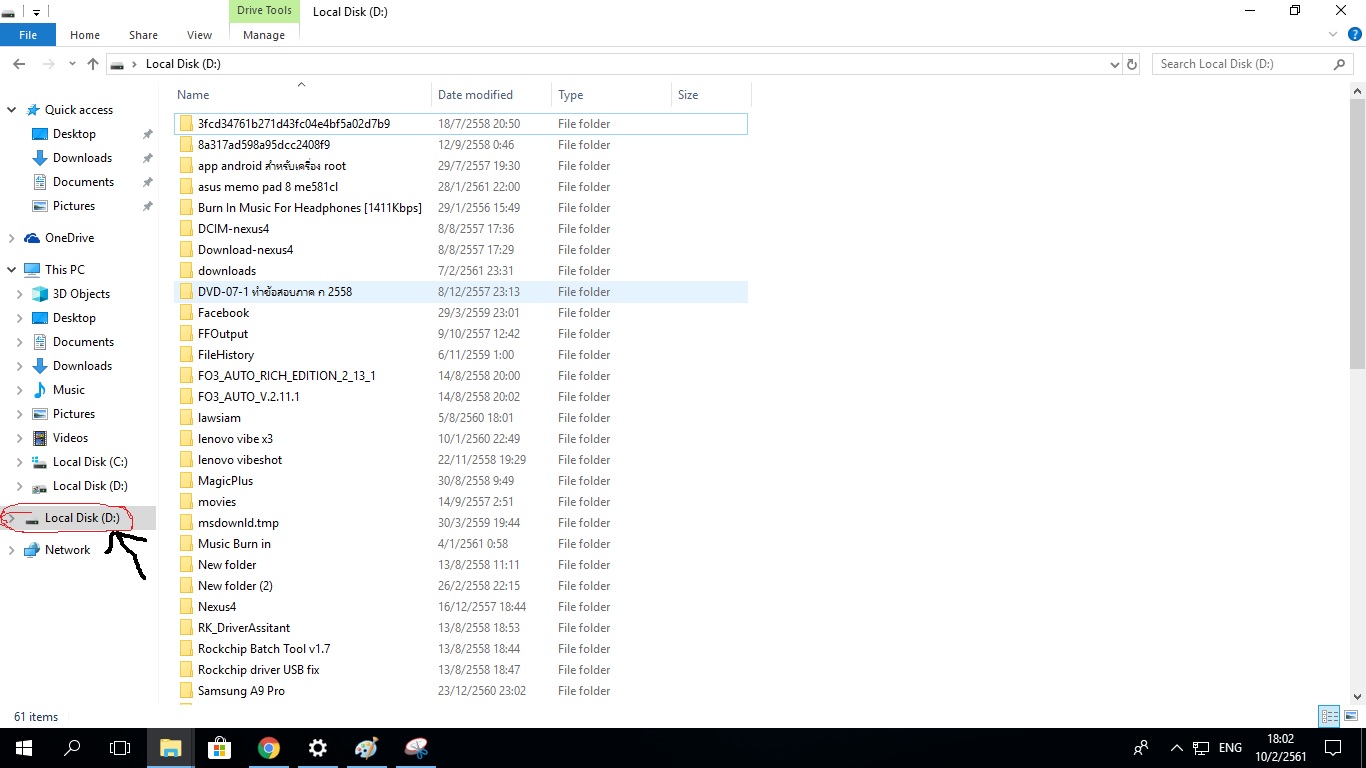Expand the OneDrive tree node
Screen dimensions: 1366x768
11,238
